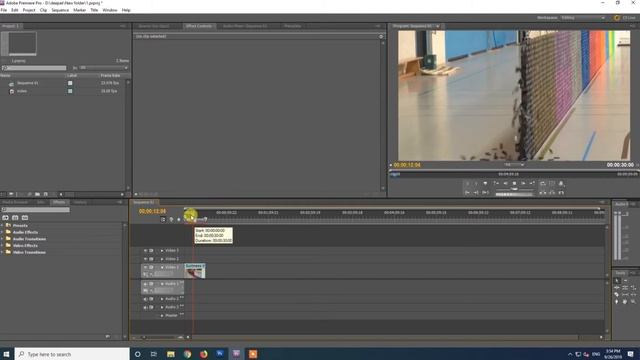640x360 pixels.
Task: Select the Hand tool
Action: pyautogui.click(x=625, y=302)
